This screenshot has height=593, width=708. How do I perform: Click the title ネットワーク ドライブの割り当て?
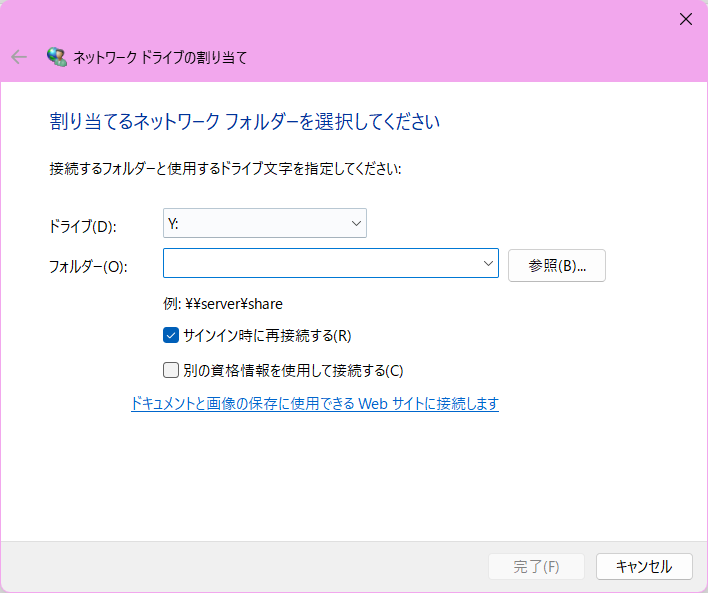[x=160, y=57]
